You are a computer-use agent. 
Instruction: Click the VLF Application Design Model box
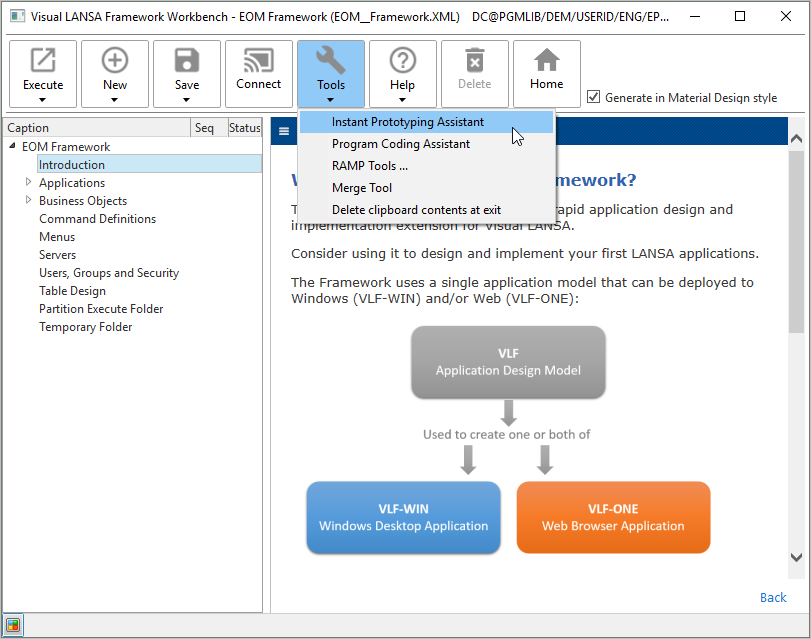coord(508,362)
